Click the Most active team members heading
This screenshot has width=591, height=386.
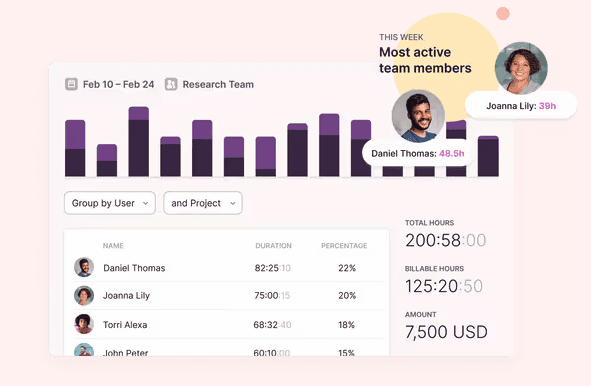(425, 60)
